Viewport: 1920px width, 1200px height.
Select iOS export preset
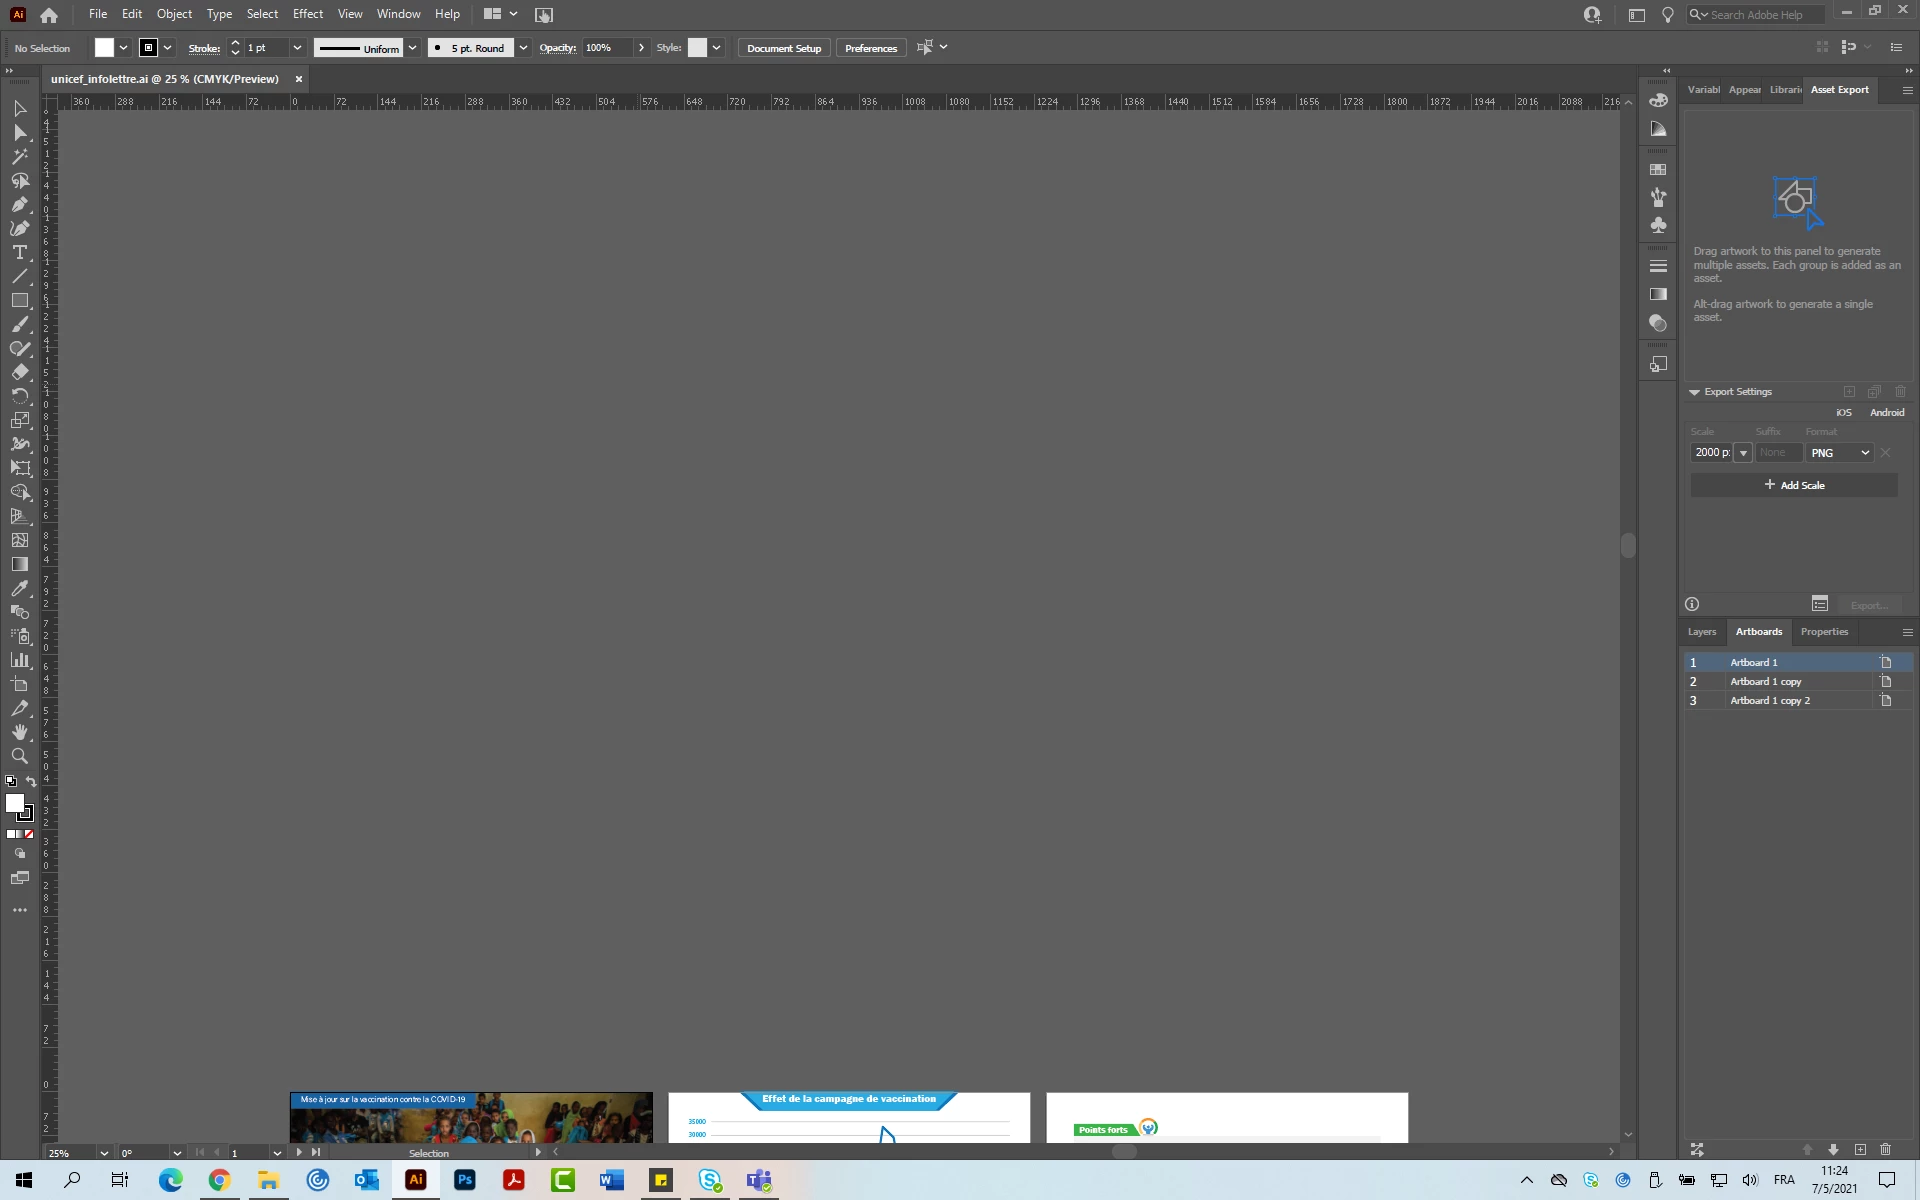tap(1843, 412)
